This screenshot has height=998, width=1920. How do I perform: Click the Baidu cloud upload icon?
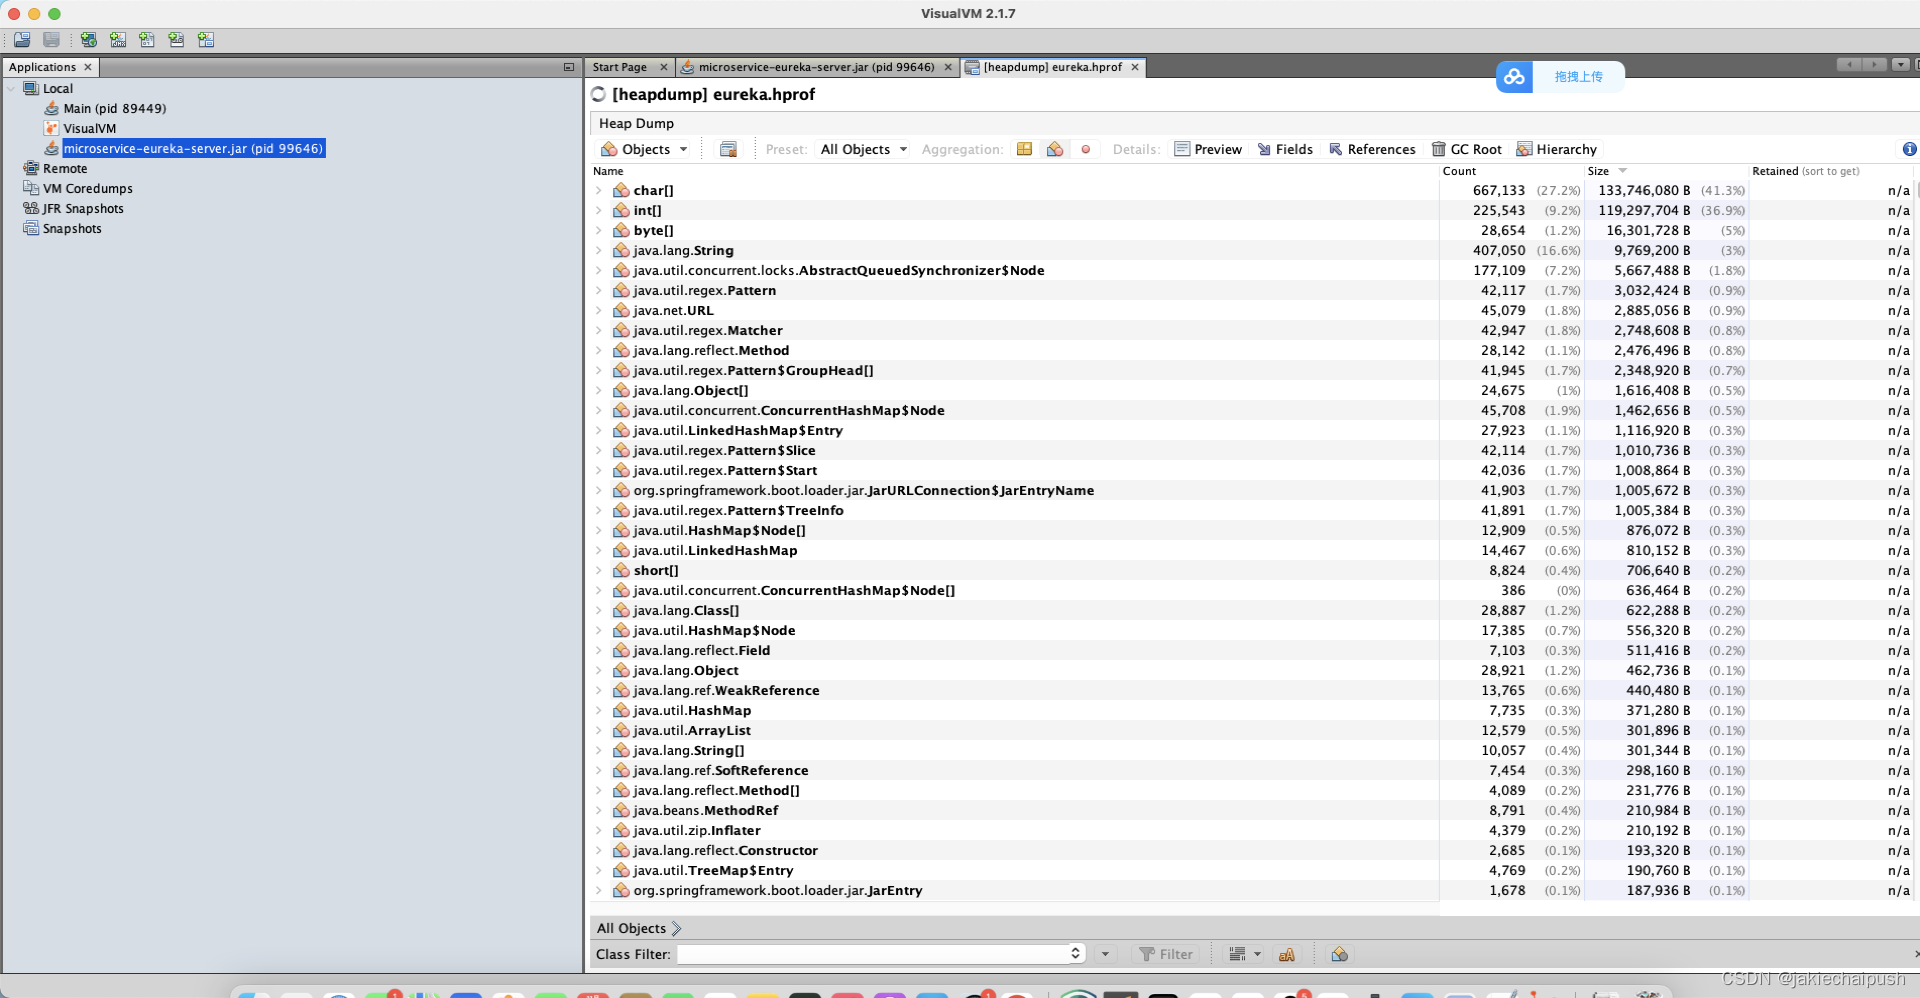click(x=1514, y=77)
